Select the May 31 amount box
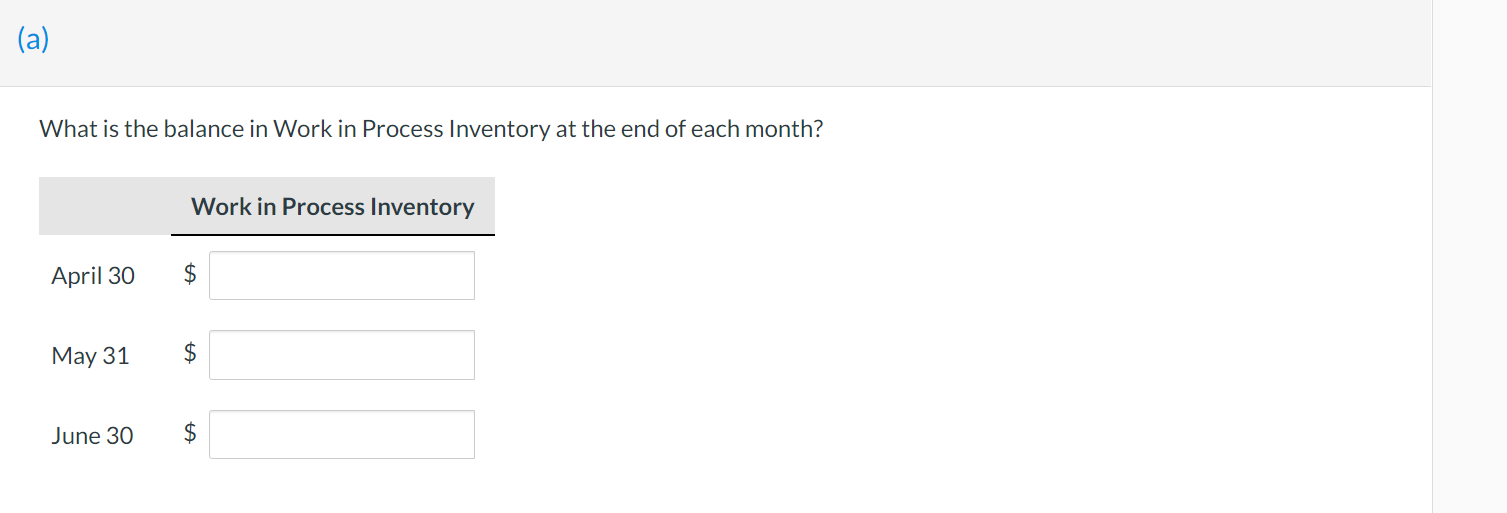 pyautogui.click(x=342, y=355)
